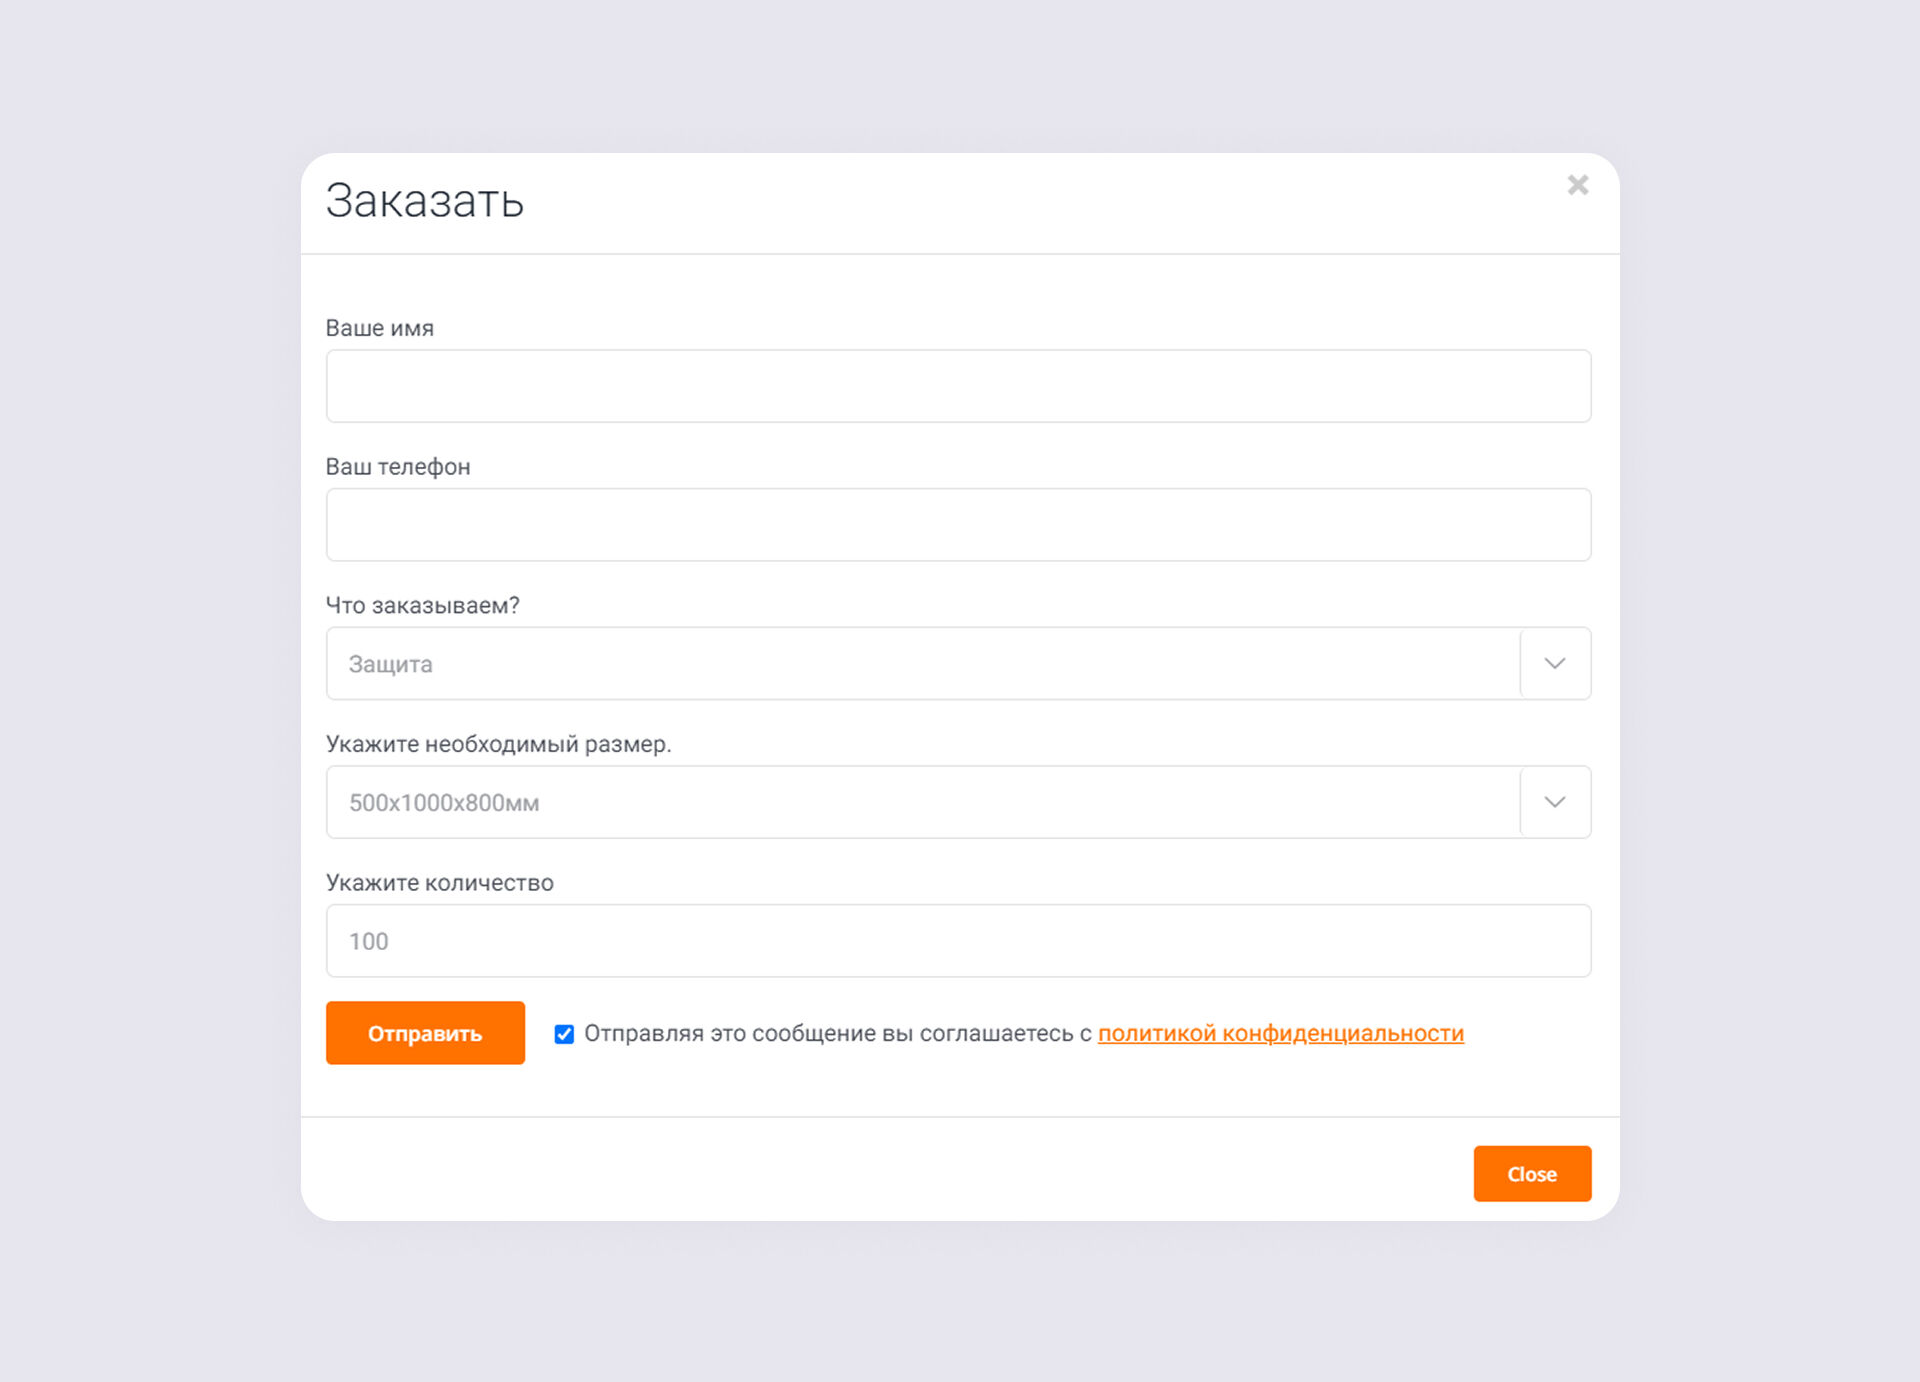Open the Защита product select field

(920, 663)
